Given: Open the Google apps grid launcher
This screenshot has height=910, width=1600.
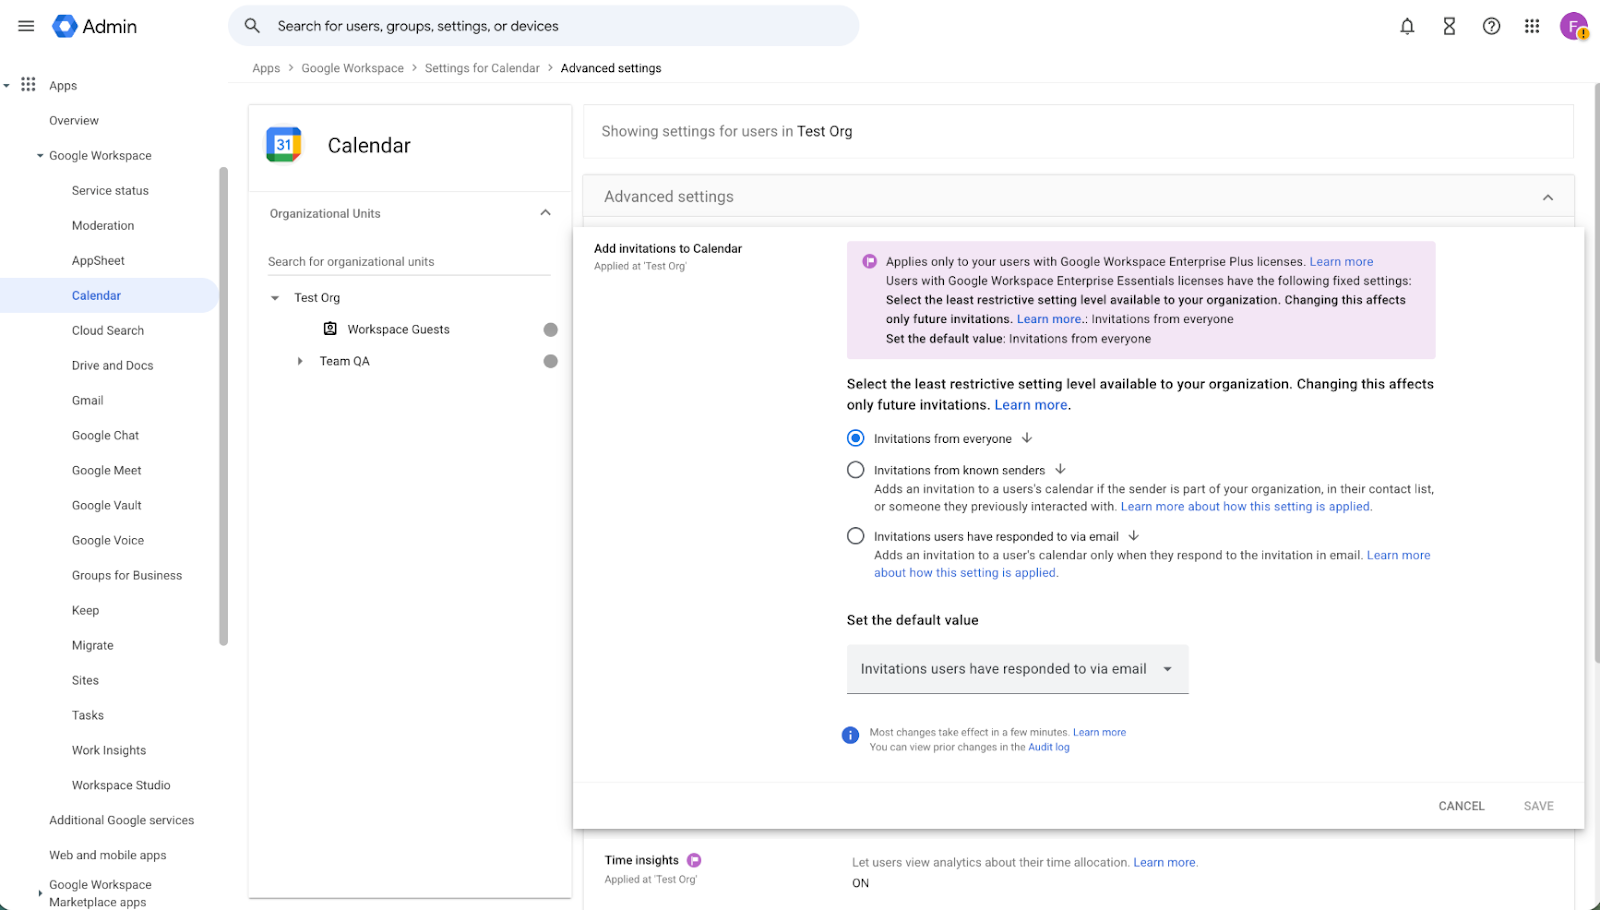Looking at the screenshot, I should (1532, 26).
